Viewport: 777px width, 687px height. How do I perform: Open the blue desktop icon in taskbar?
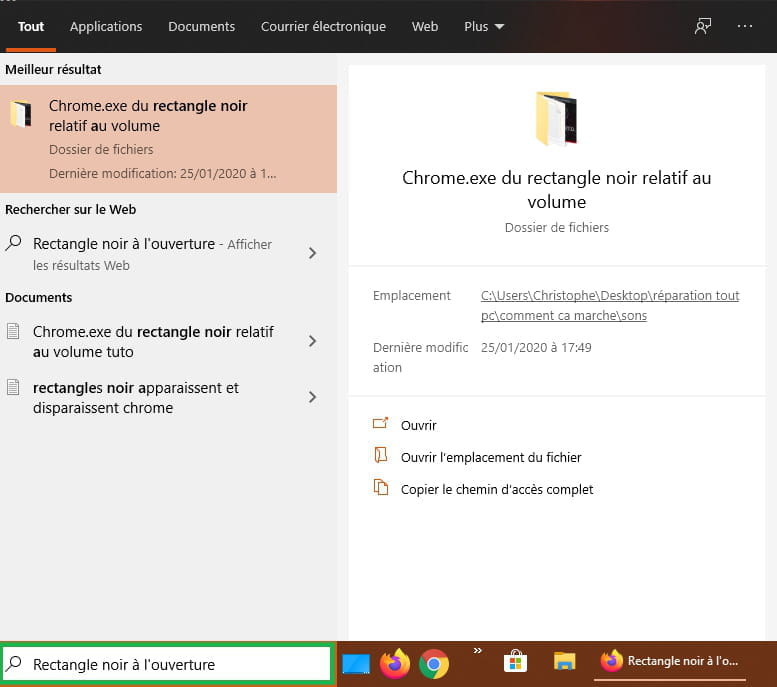[x=356, y=664]
